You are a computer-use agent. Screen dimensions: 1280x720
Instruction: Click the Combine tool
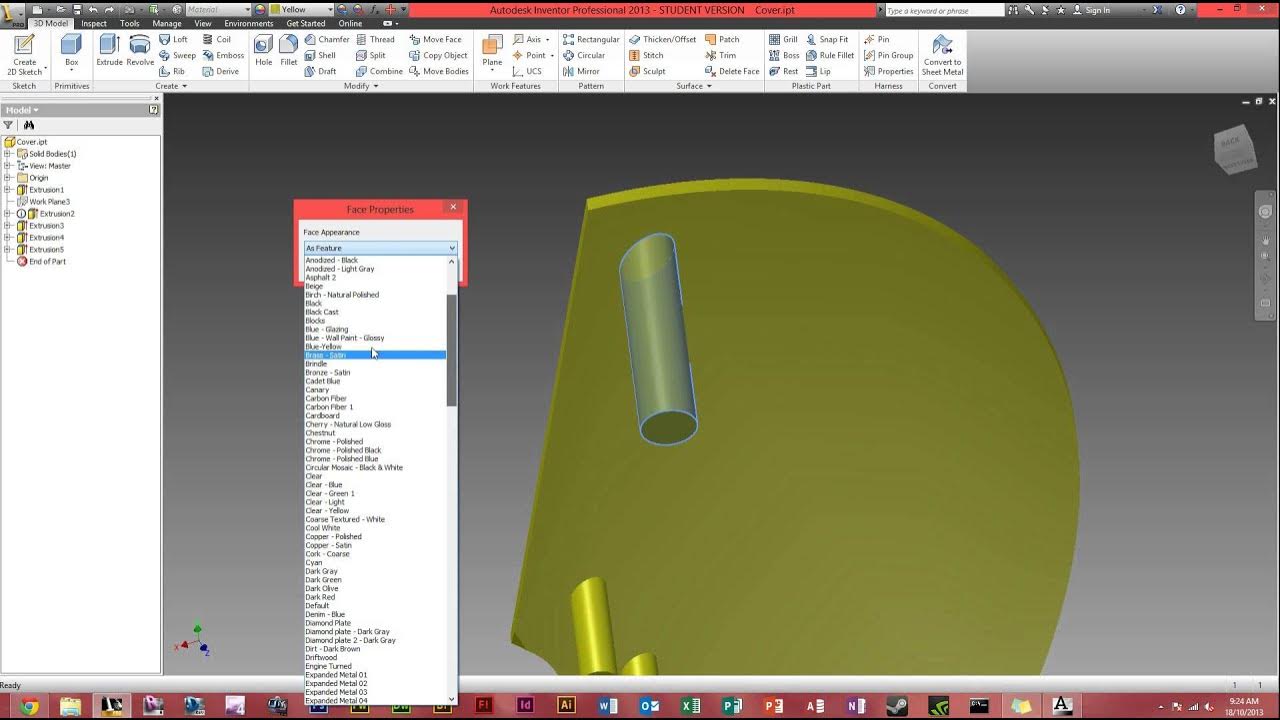(x=379, y=71)
